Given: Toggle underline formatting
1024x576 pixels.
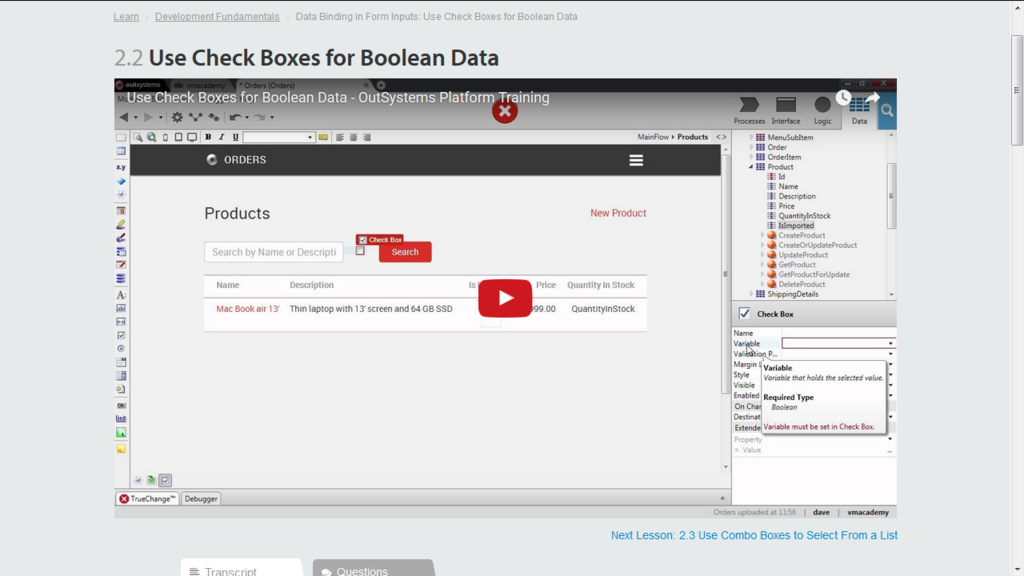Looking at the screenshot, I should click(235, 137).
